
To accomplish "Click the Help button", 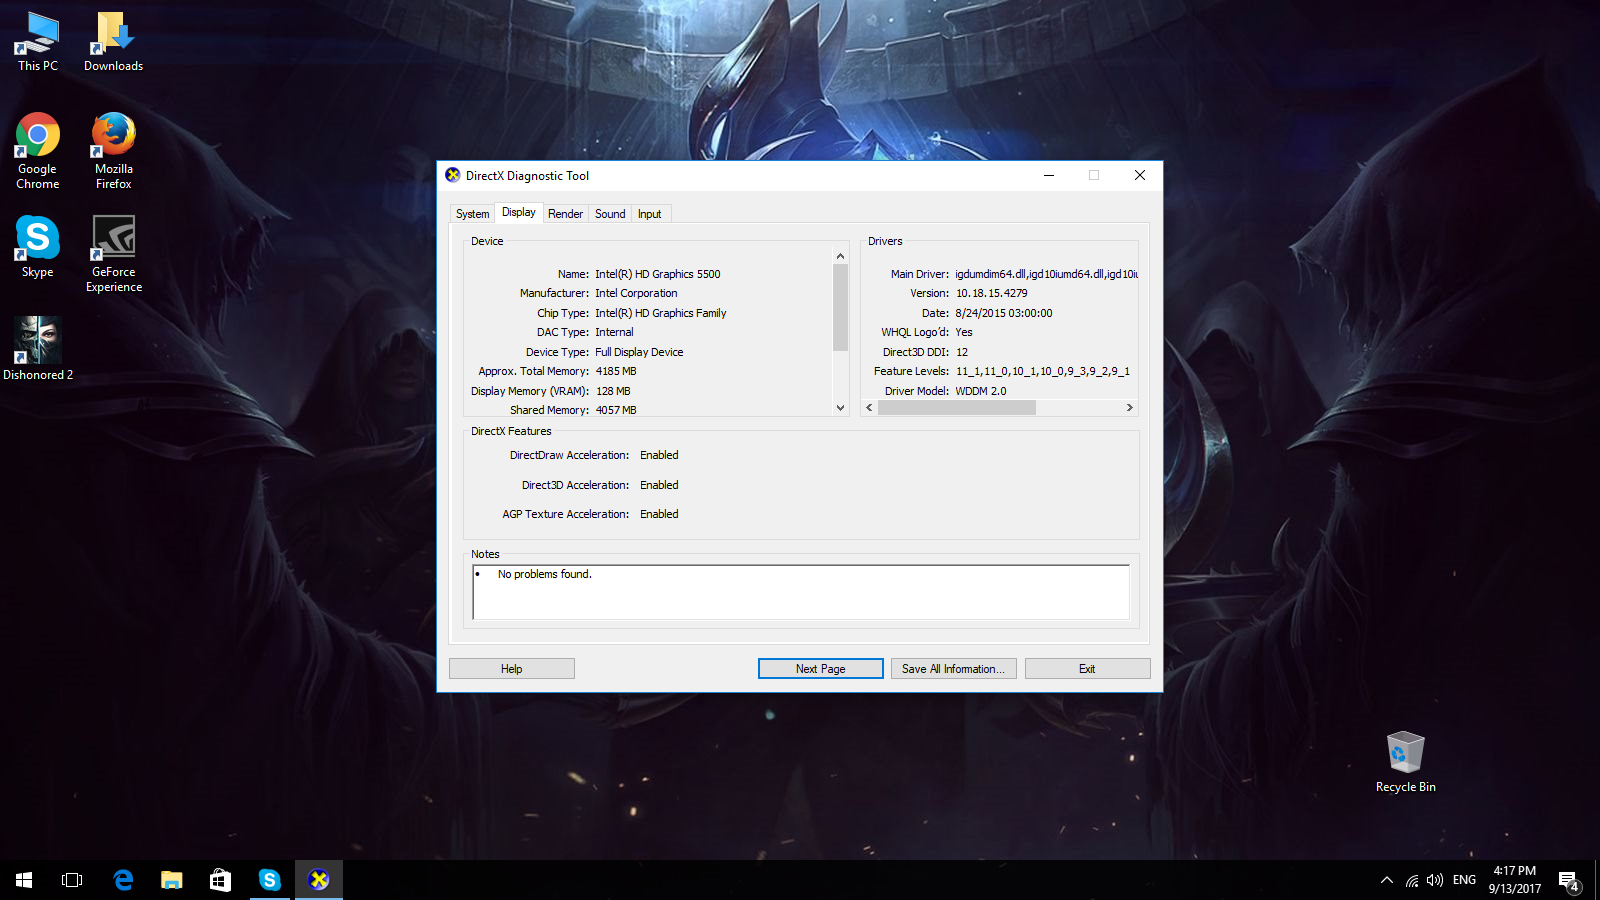I will pos(511,669).
